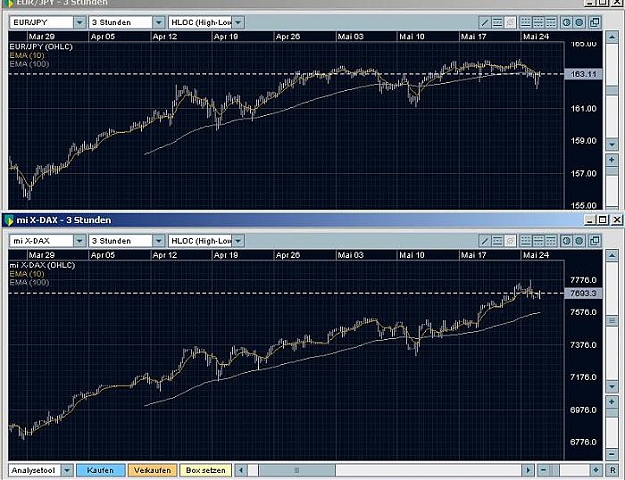Open the 3 Stunden dropdown in X-DAX window

coord(159,241)
